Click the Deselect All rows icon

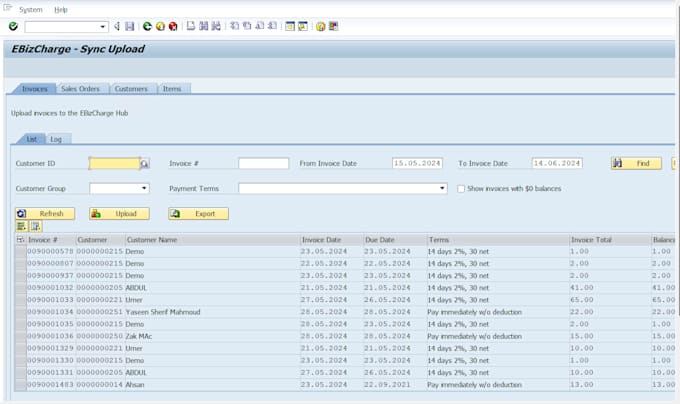tap(36, 226)
